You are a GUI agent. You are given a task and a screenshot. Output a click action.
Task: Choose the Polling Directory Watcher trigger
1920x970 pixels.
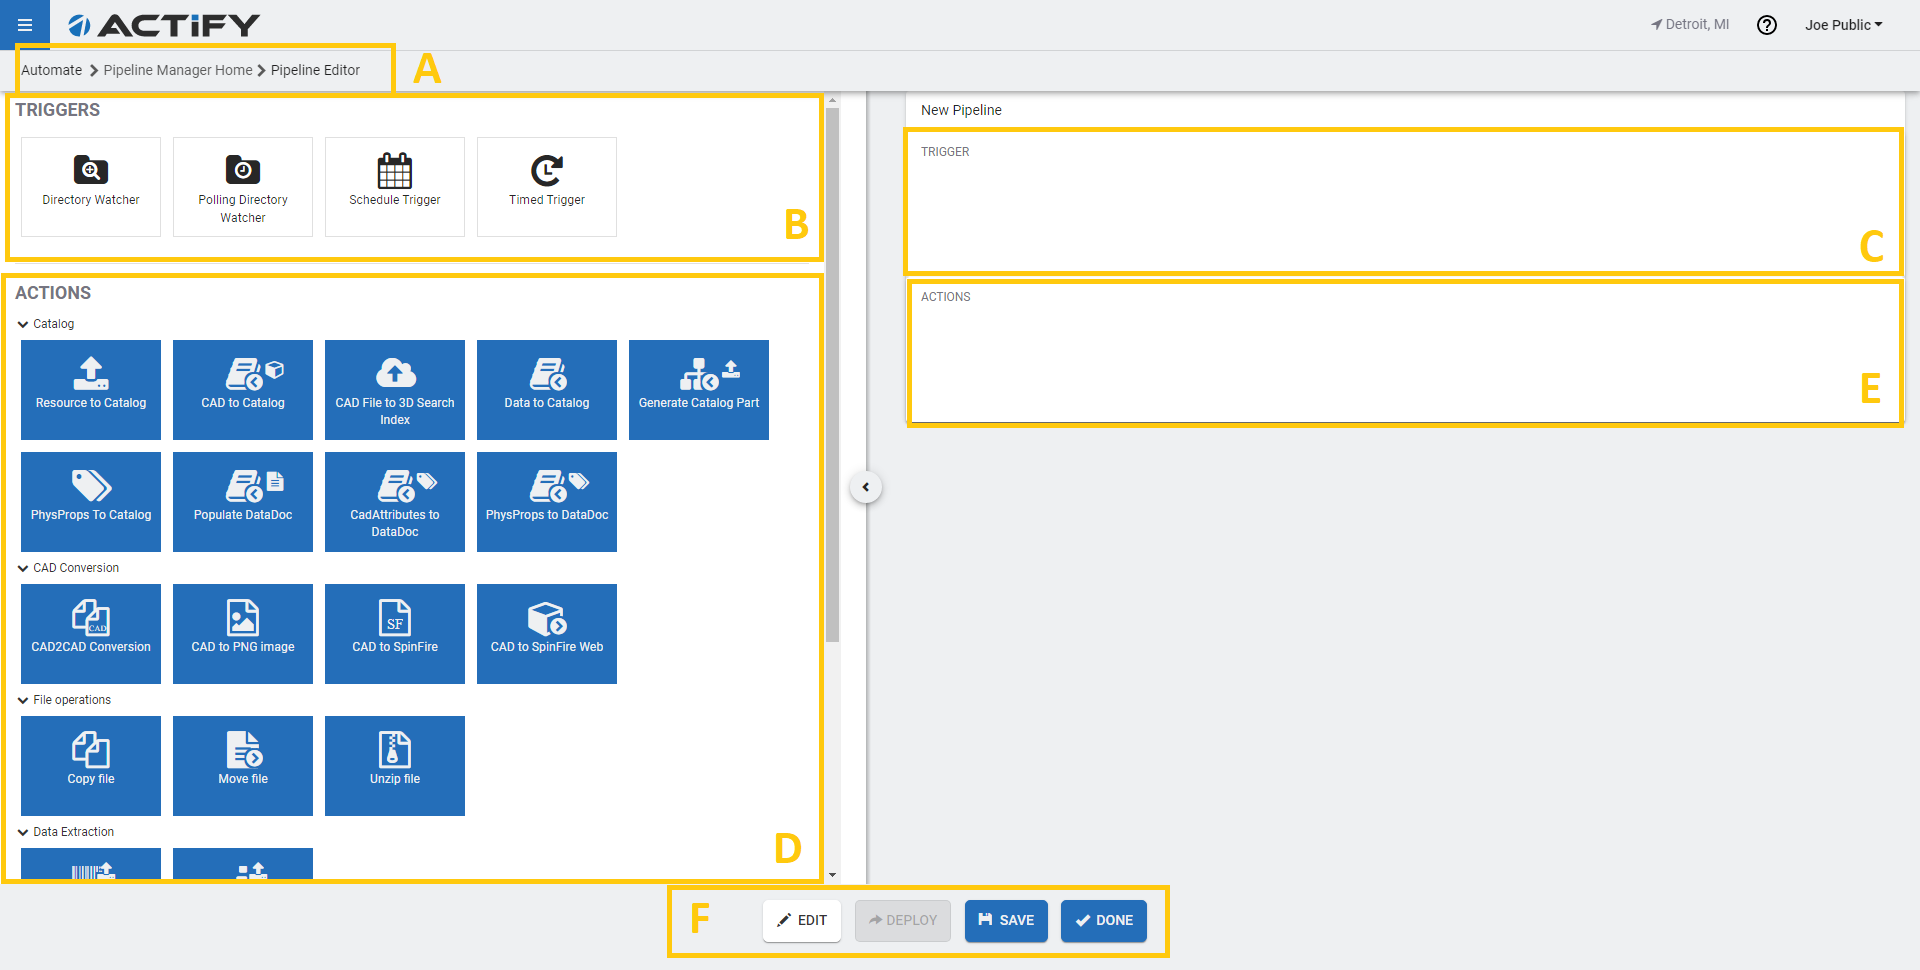pos(243,186)
